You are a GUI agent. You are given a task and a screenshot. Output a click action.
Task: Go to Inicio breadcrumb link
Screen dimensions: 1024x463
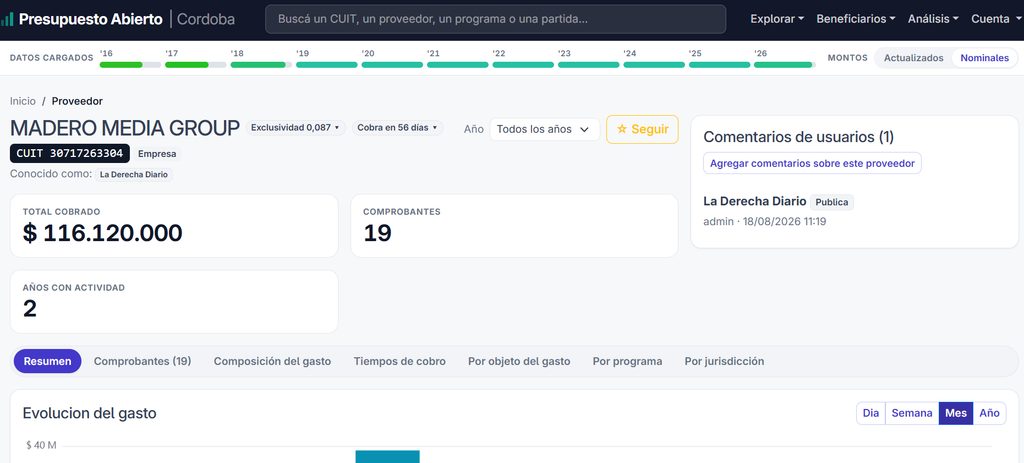23,101
